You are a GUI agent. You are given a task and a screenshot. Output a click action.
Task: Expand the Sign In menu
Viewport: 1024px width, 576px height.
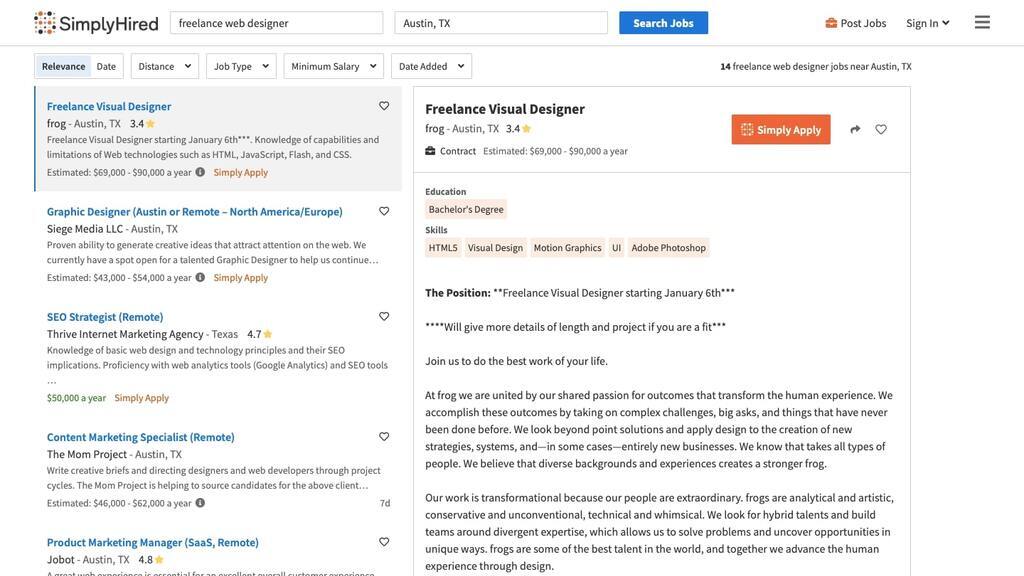click(927, 23)
